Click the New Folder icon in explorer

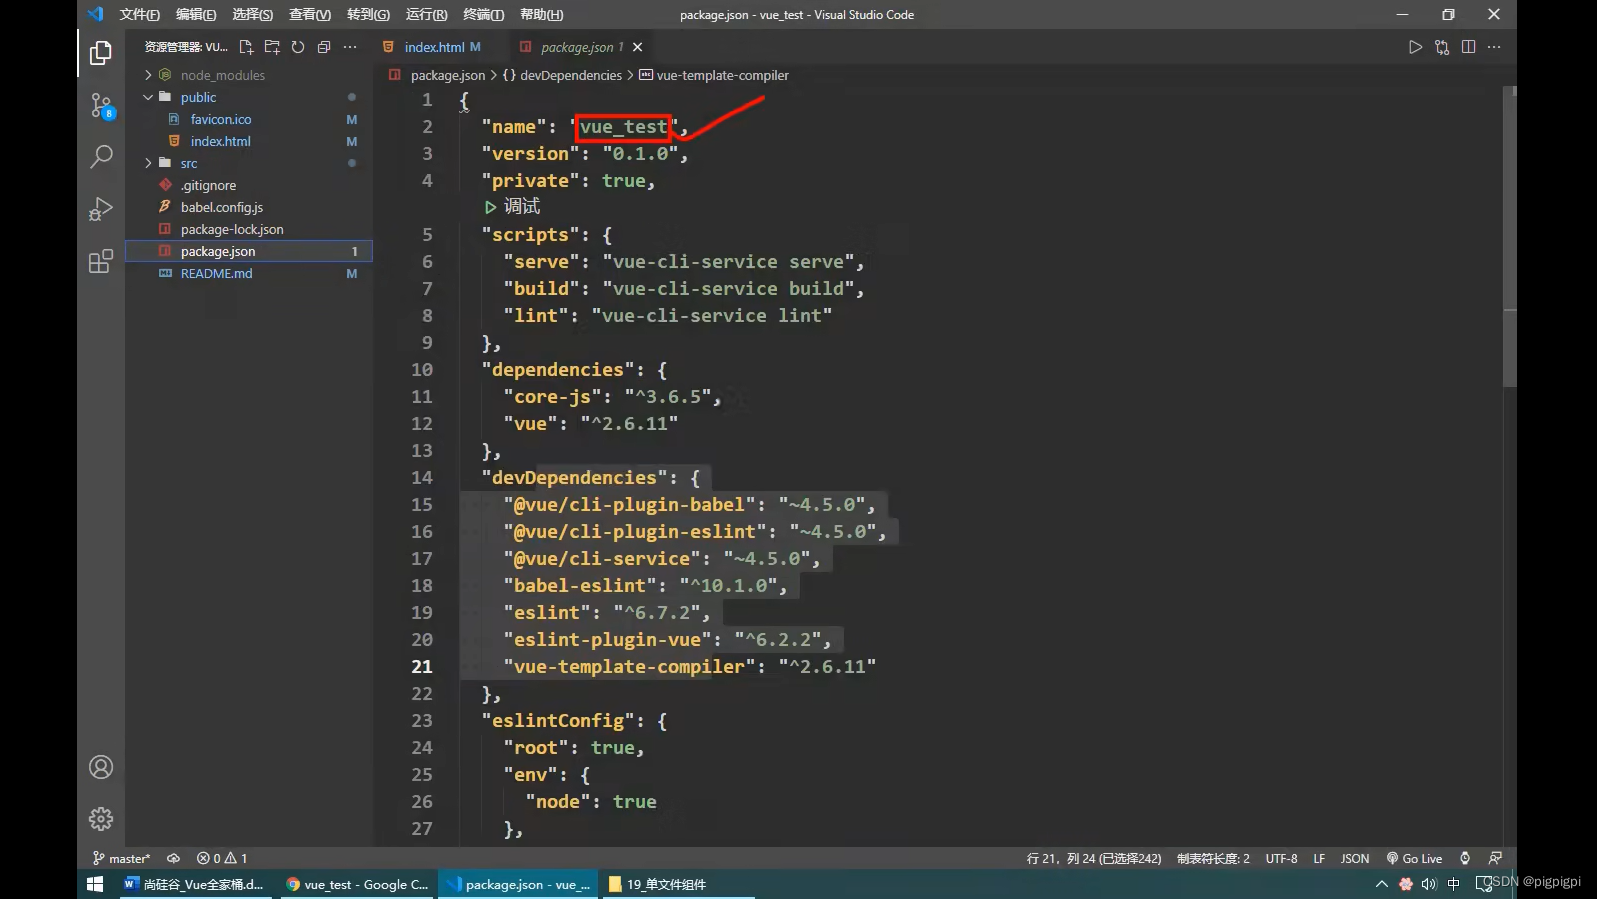click(x=272, y=47)
